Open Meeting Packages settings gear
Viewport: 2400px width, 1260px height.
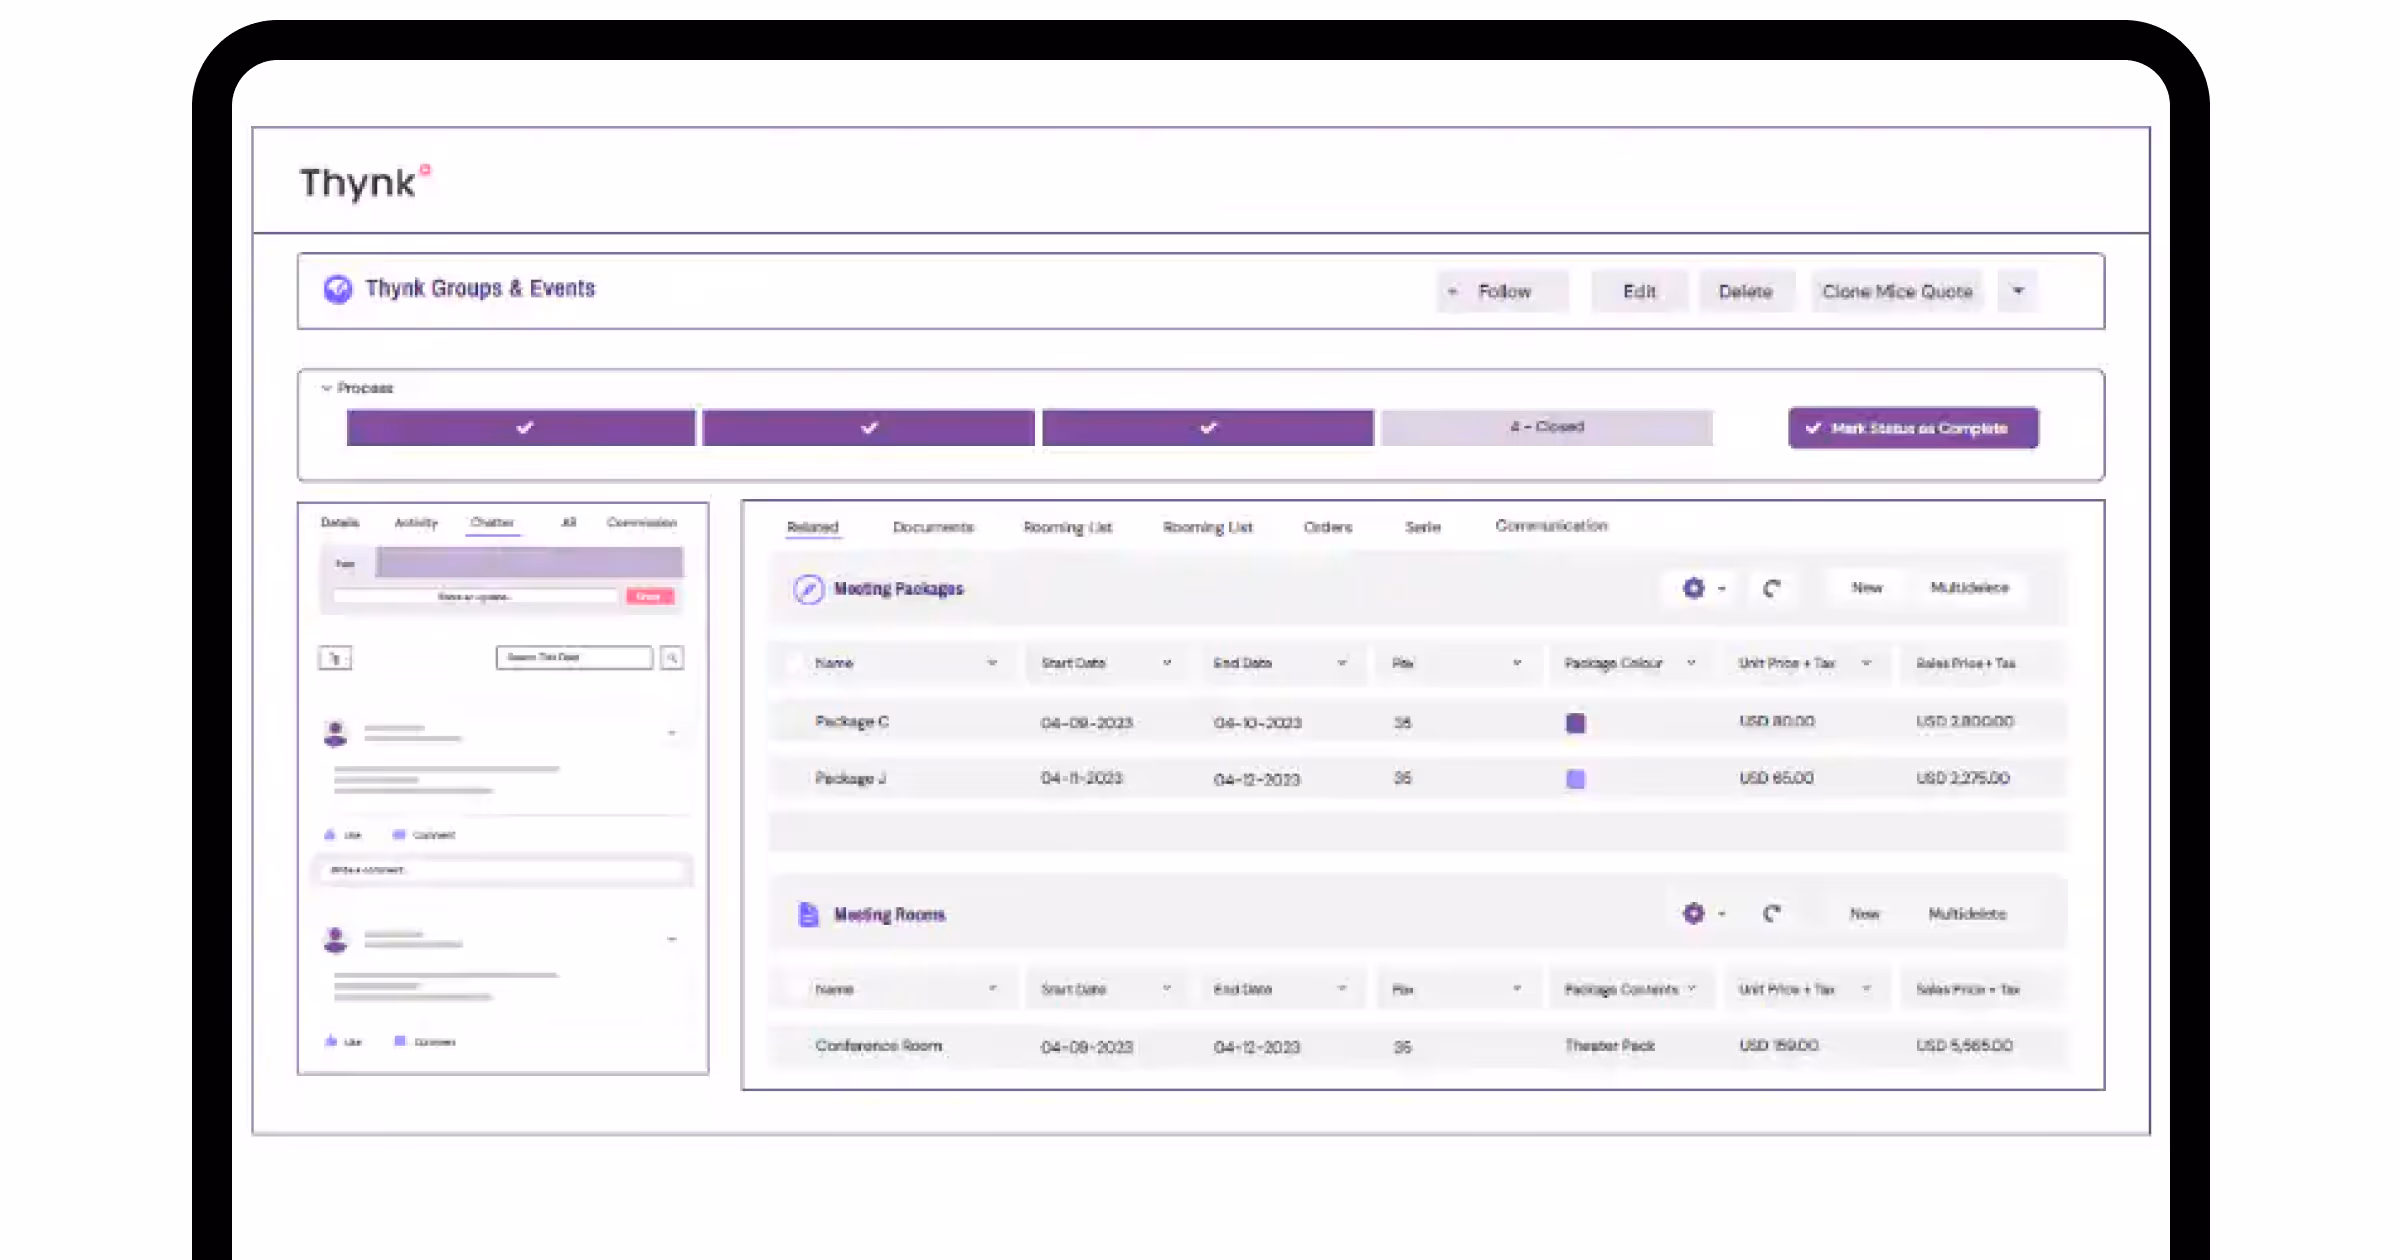[1693, 588]
